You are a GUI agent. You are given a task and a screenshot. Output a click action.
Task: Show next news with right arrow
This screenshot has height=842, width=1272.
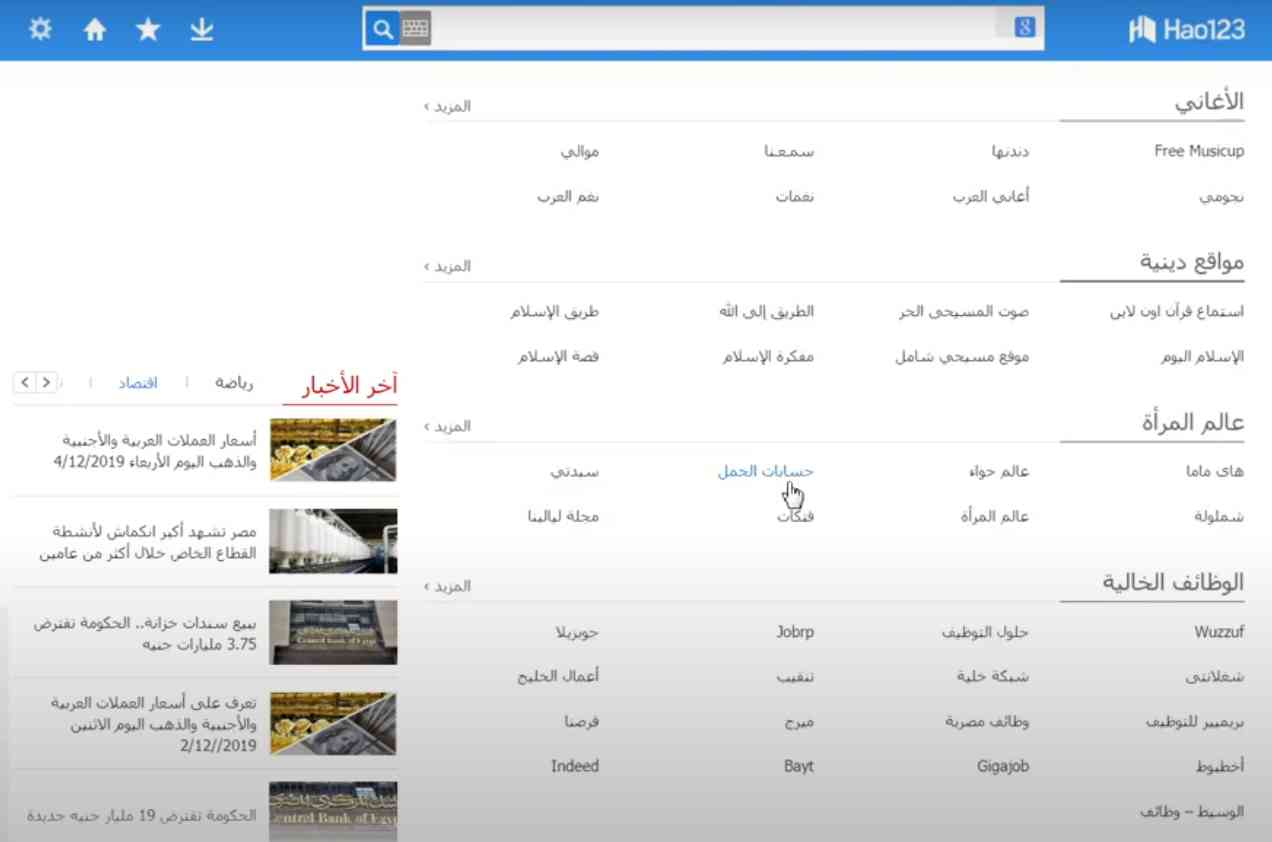coord(46,383)
